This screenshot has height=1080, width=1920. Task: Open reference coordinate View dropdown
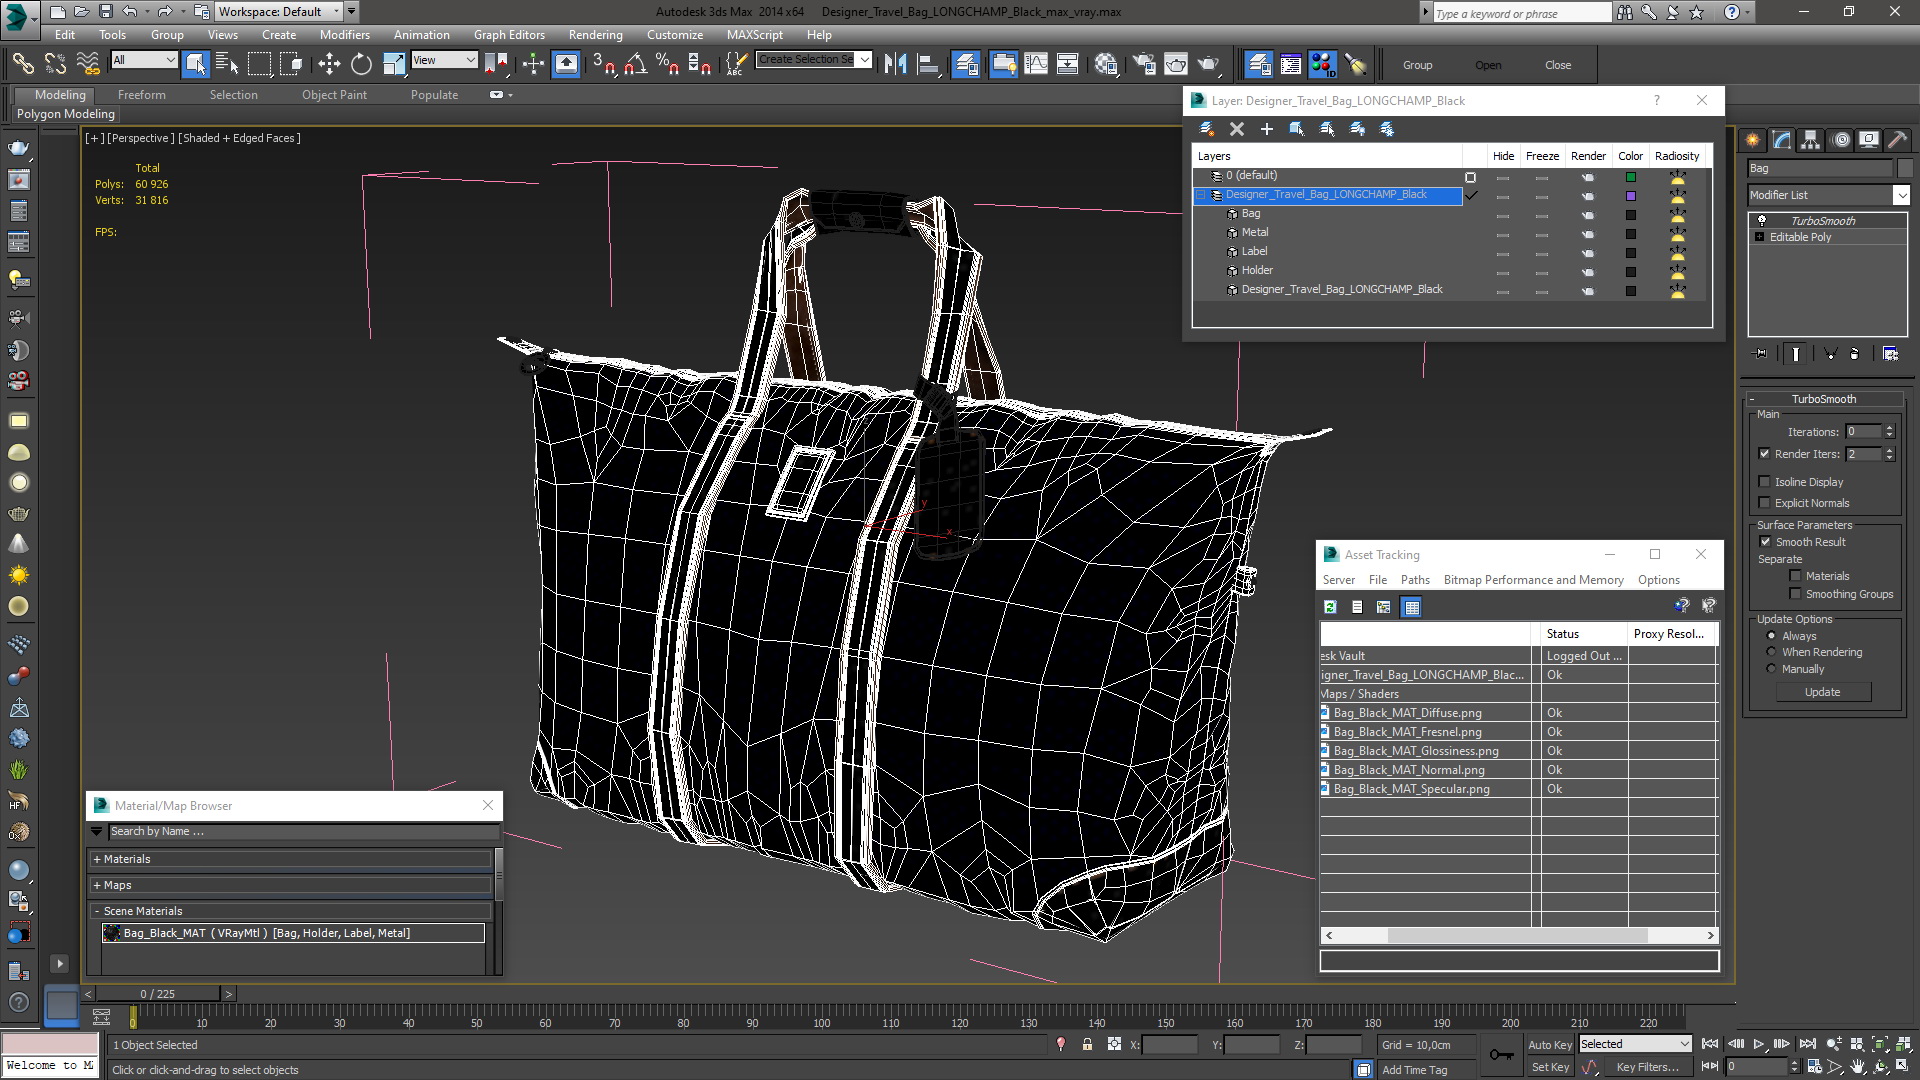444,60
